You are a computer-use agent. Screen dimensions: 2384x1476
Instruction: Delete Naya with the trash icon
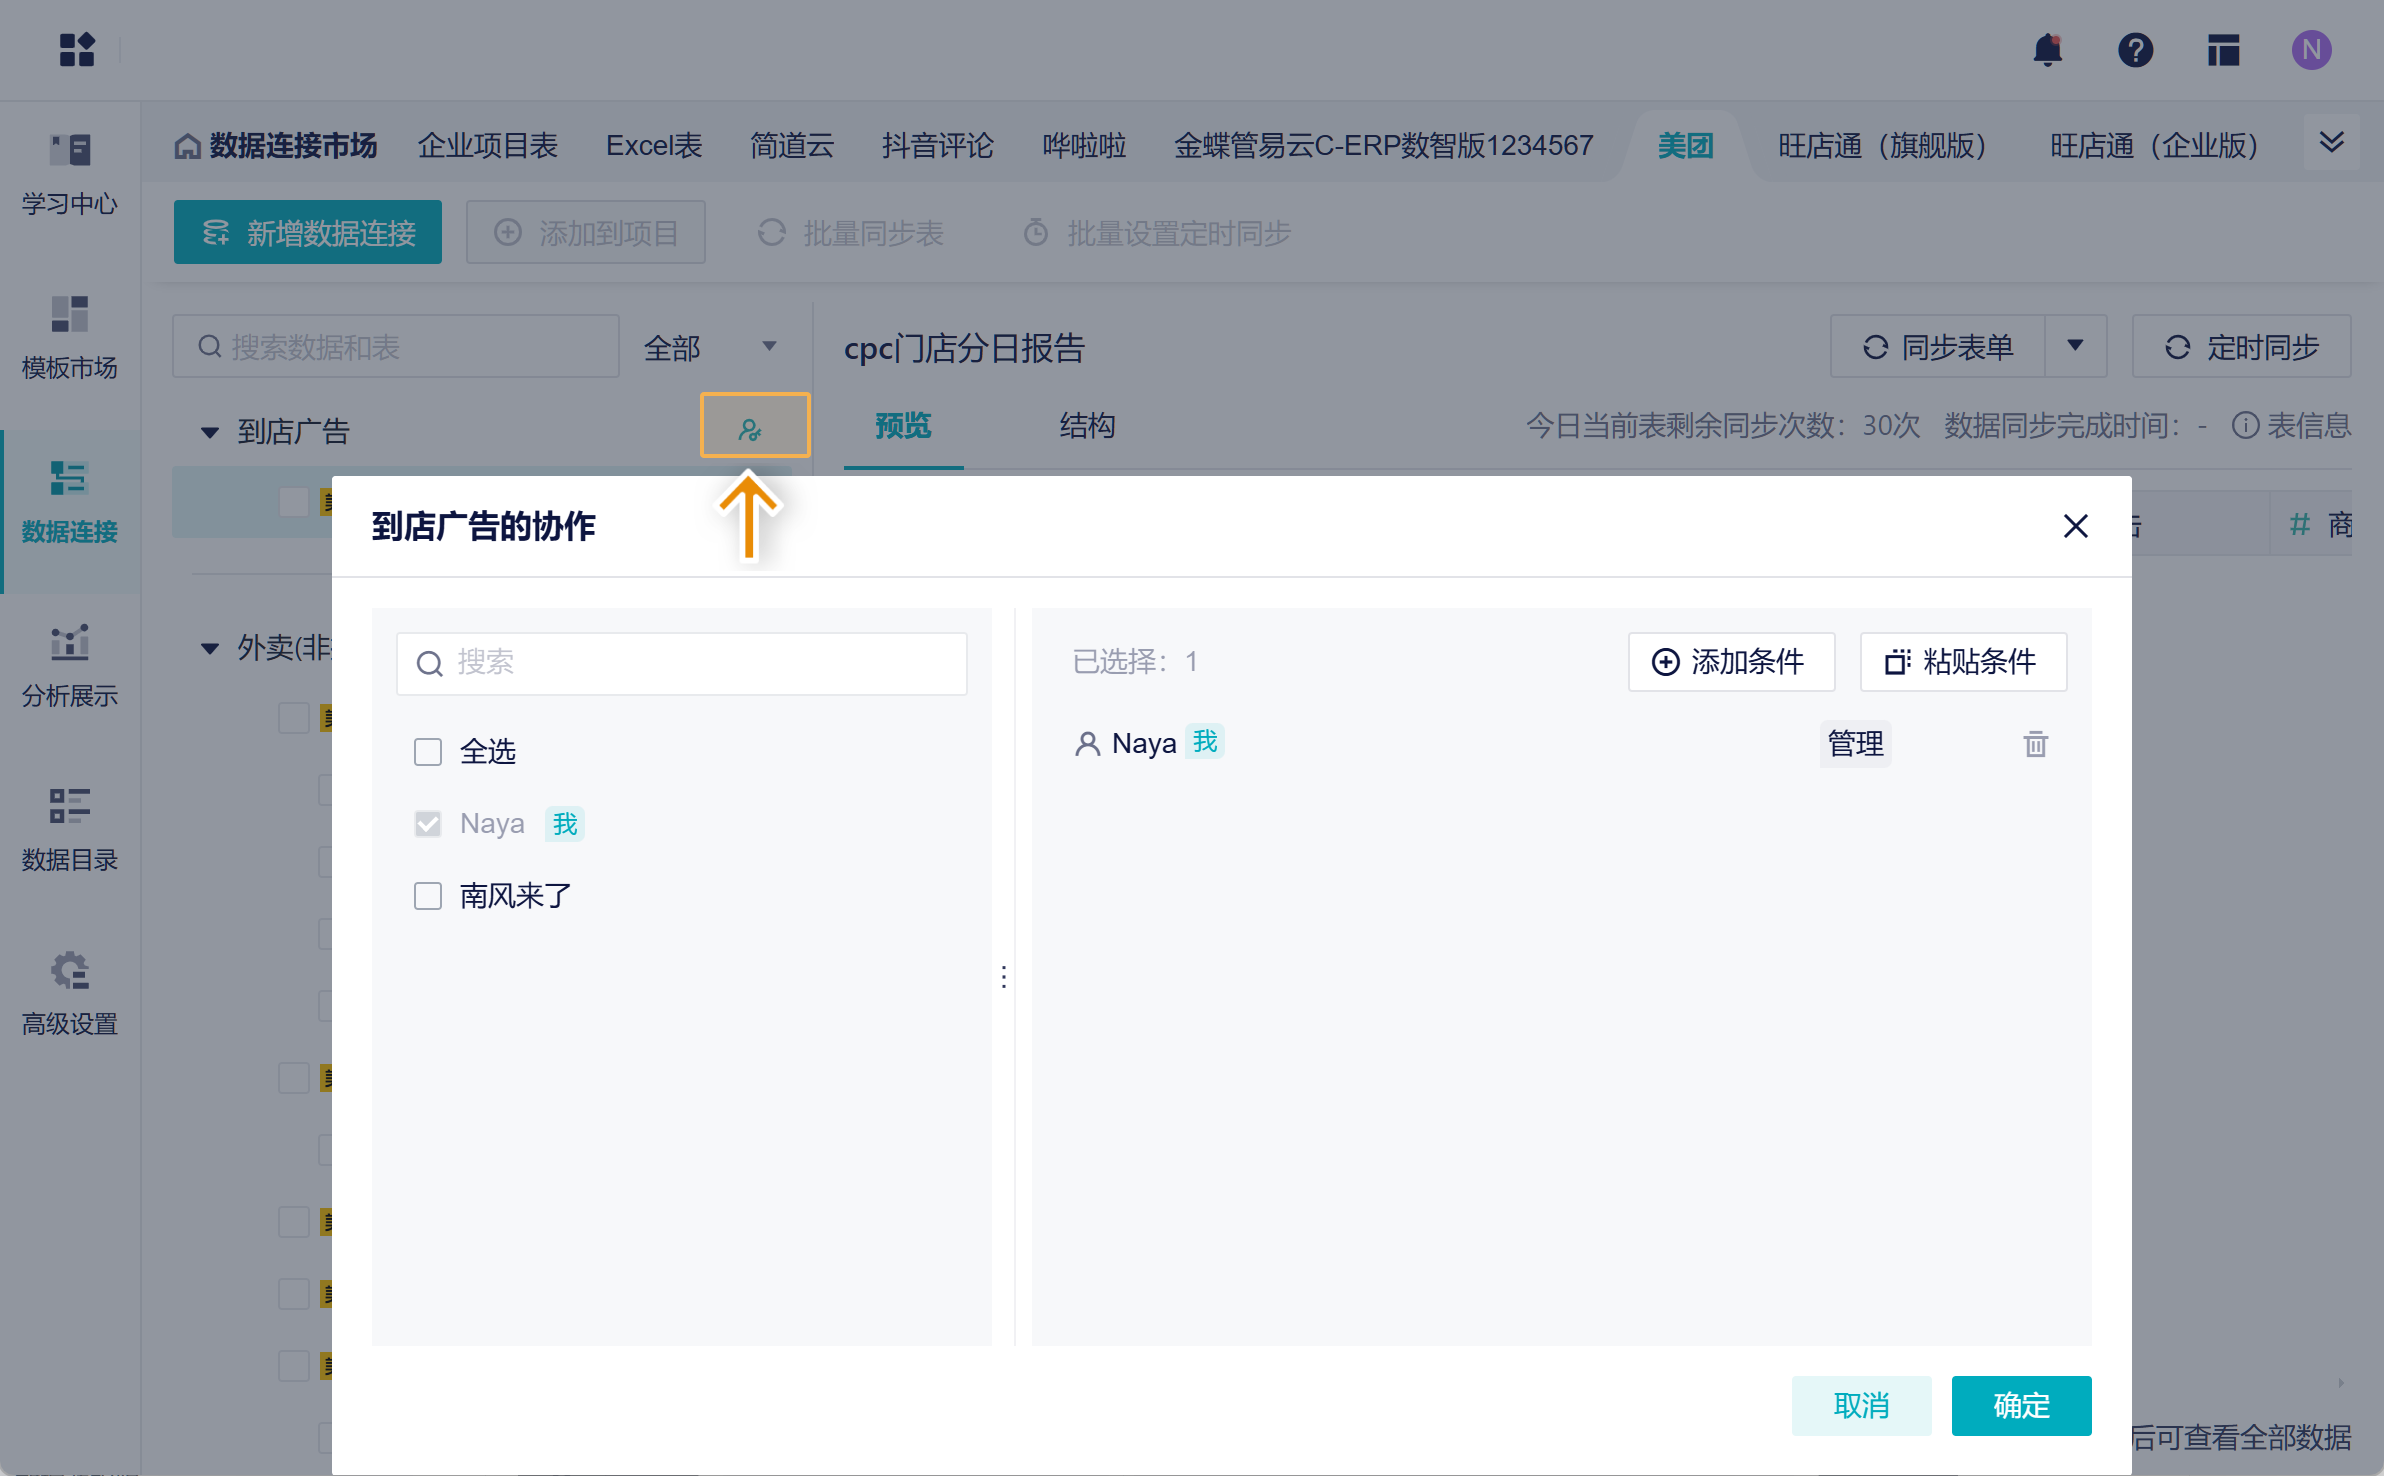2035,744
